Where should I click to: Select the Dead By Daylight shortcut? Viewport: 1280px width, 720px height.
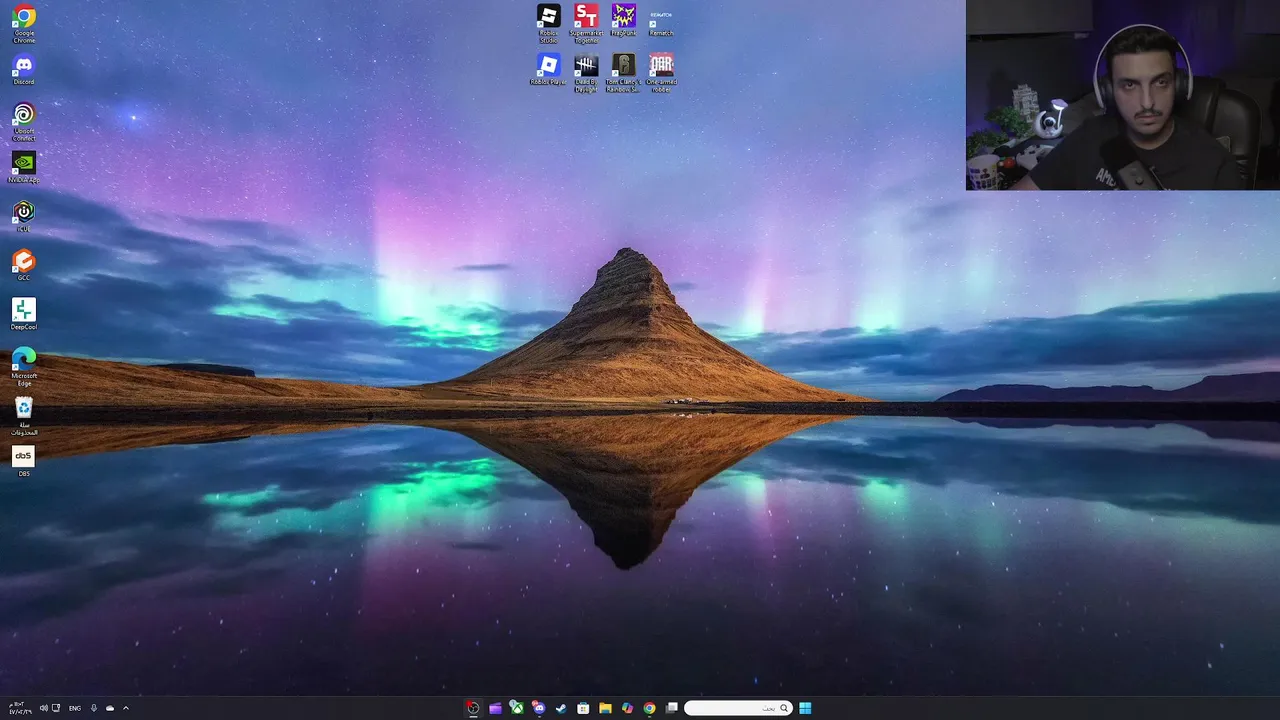click(x=586, y=74)
